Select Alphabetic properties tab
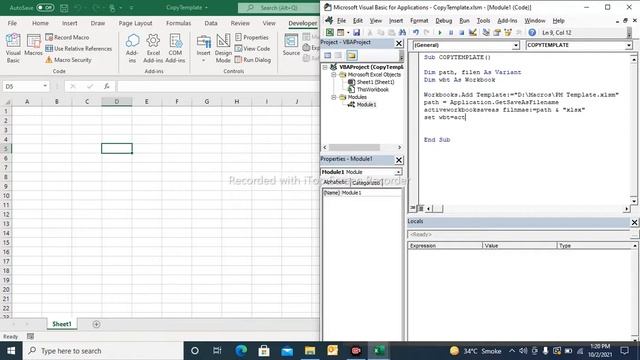Image resolution: width=640 pixels, height=360 pixels. point(335,182)
